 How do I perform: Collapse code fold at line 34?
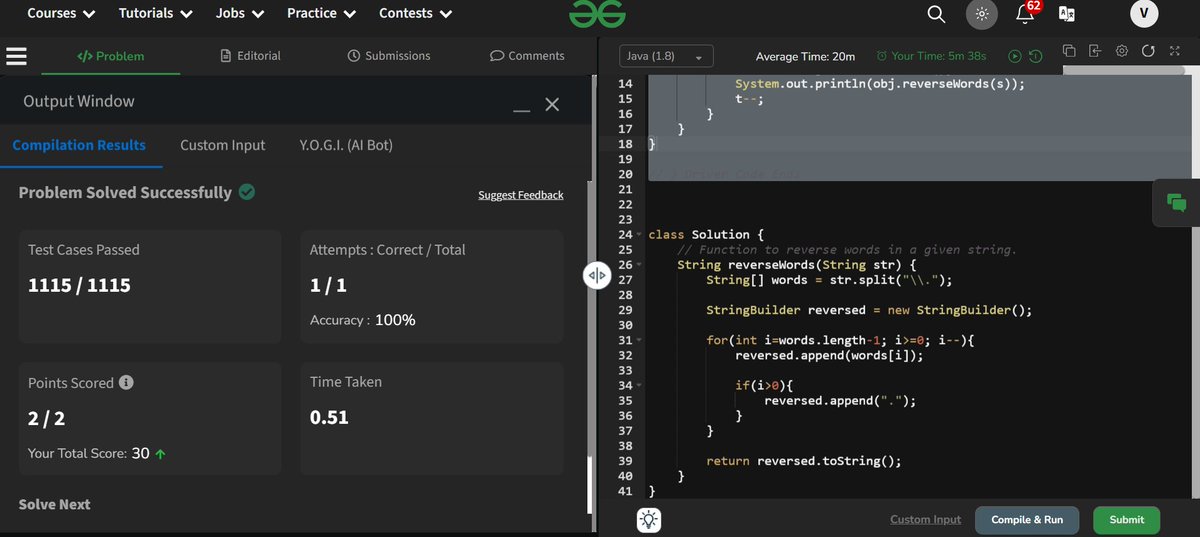(638, 385)
